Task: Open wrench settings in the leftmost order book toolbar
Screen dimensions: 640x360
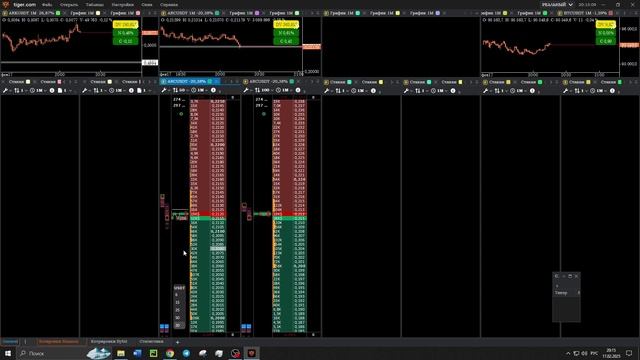Action: (5, 90)
